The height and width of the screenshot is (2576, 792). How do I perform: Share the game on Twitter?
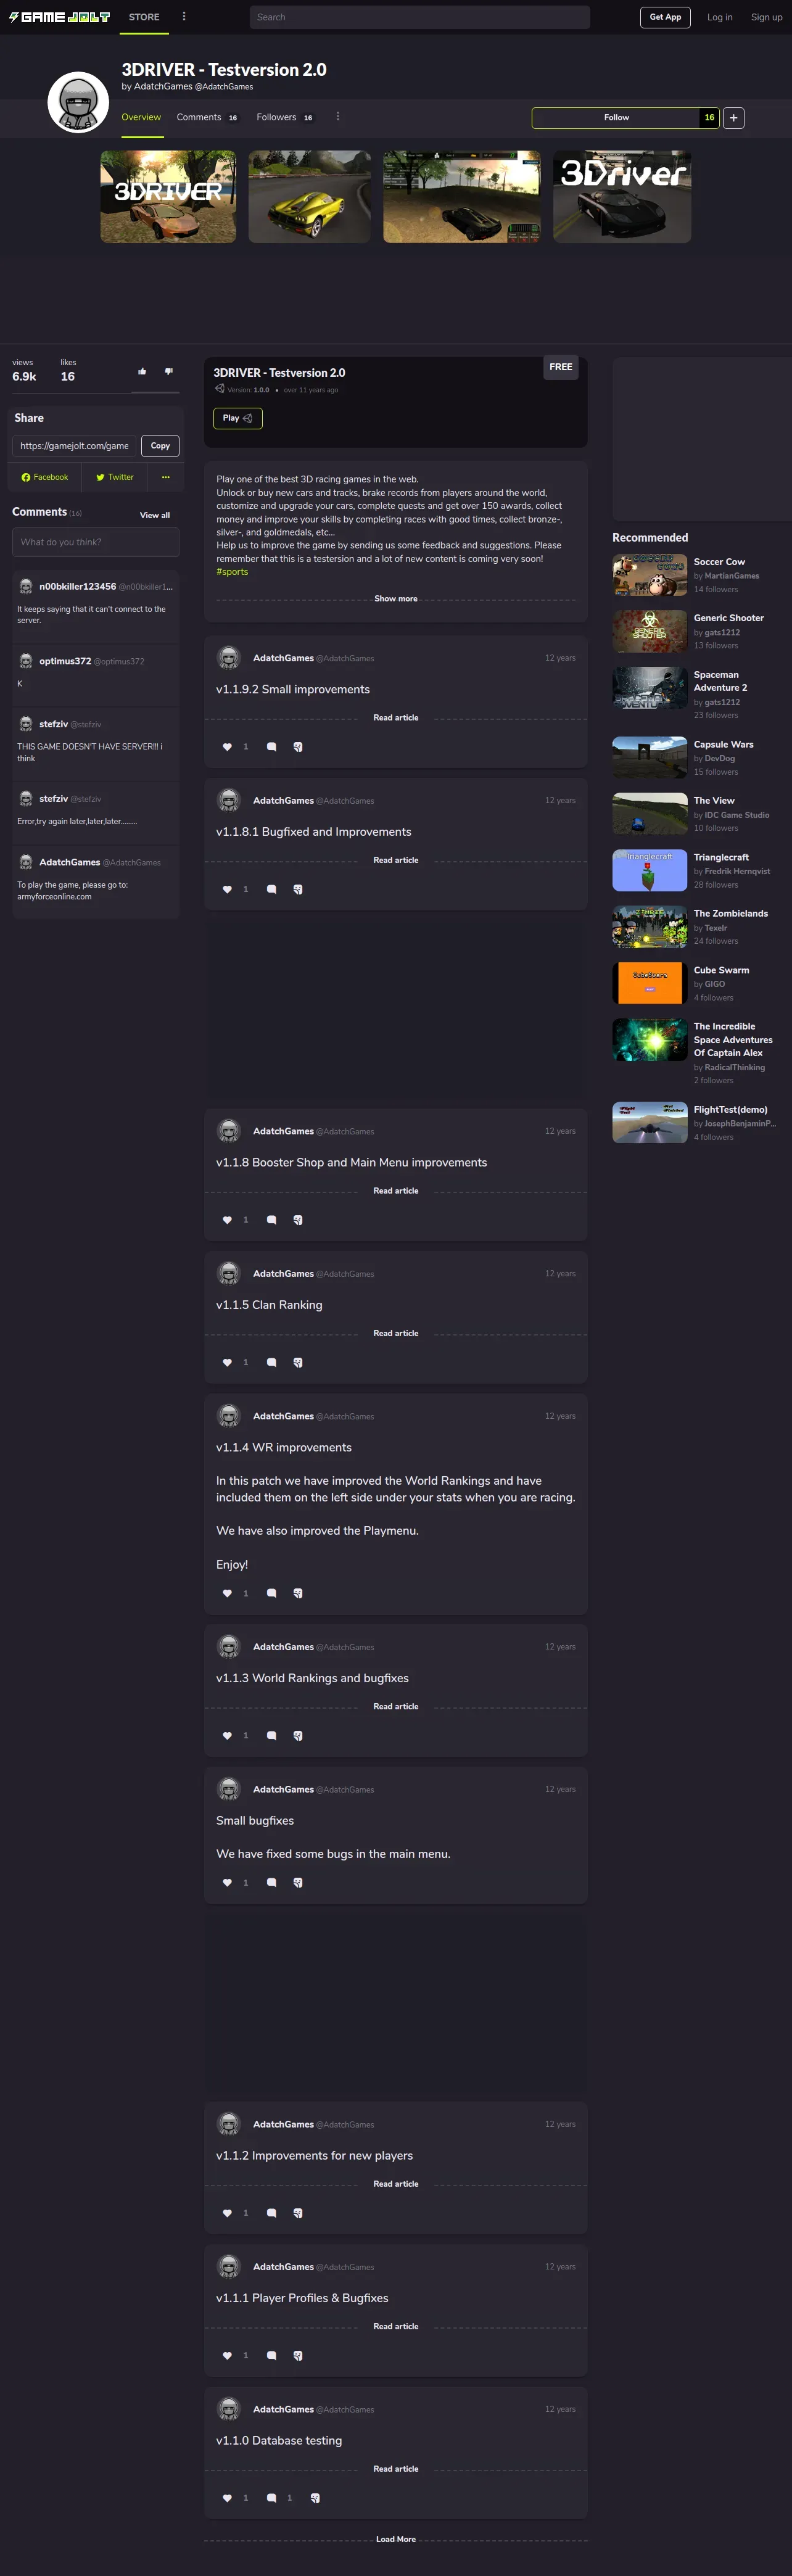[114, 477]
